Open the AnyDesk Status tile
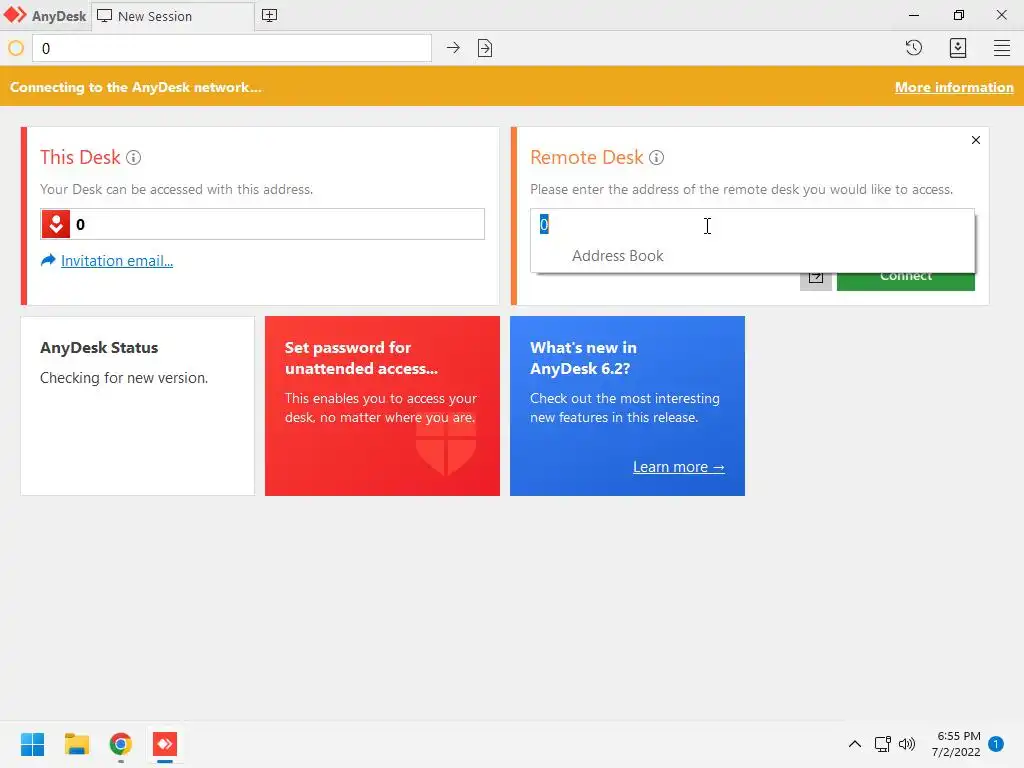 [x=138, y=406]
